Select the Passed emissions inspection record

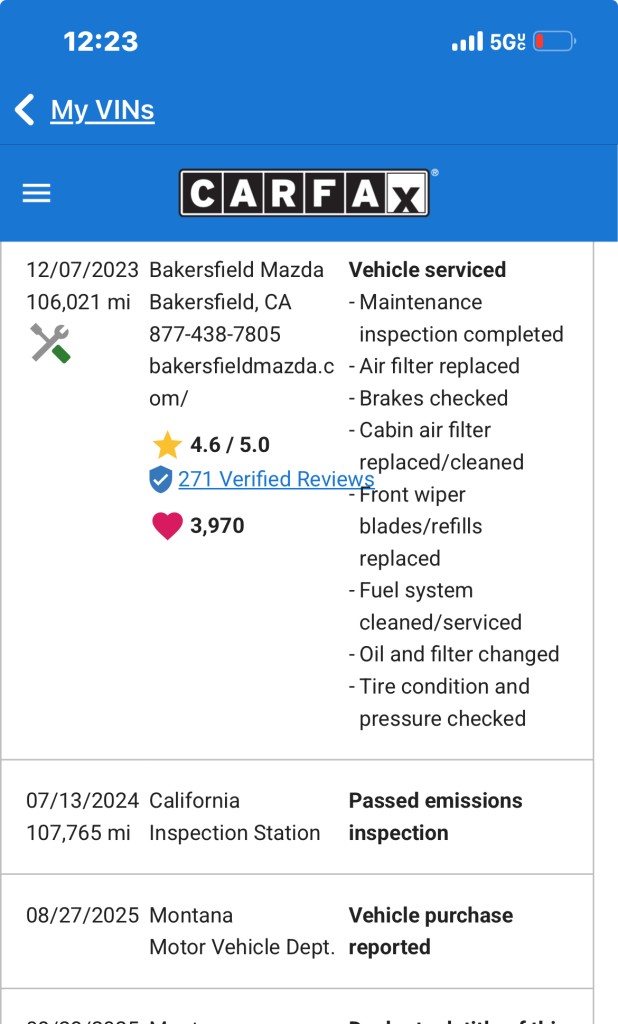[x=435, y=816]
